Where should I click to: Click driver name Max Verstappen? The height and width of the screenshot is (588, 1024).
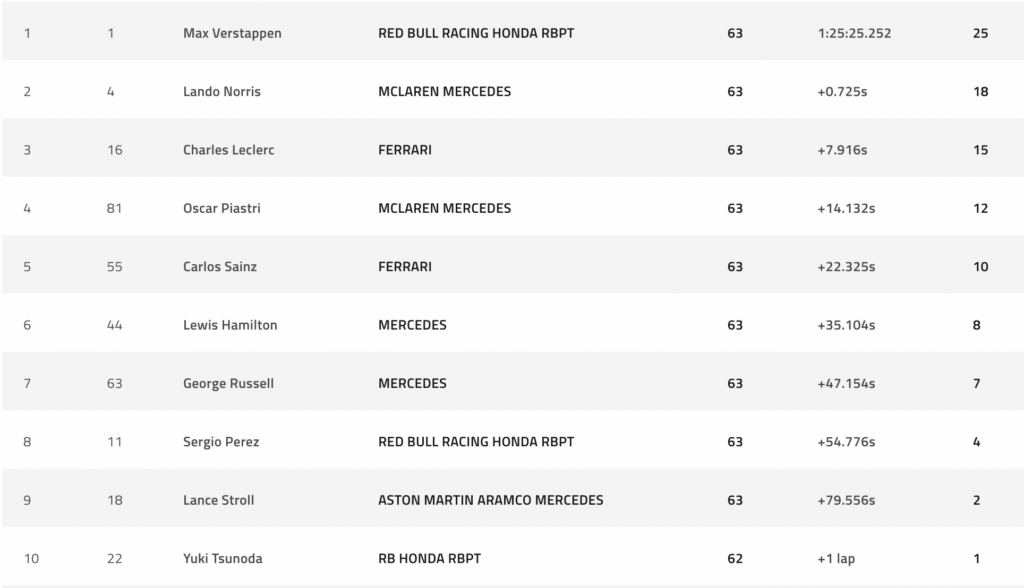click(x=232, y=33)
